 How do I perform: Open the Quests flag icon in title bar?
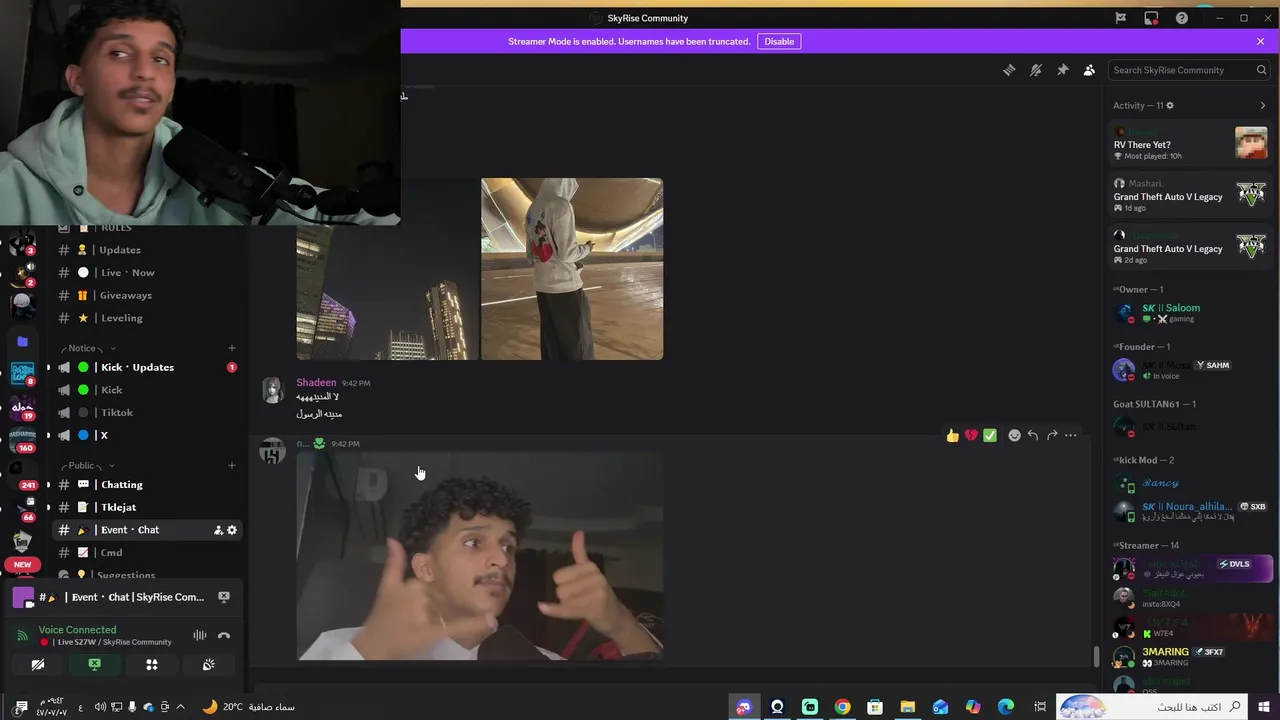tap(1121, 18)
